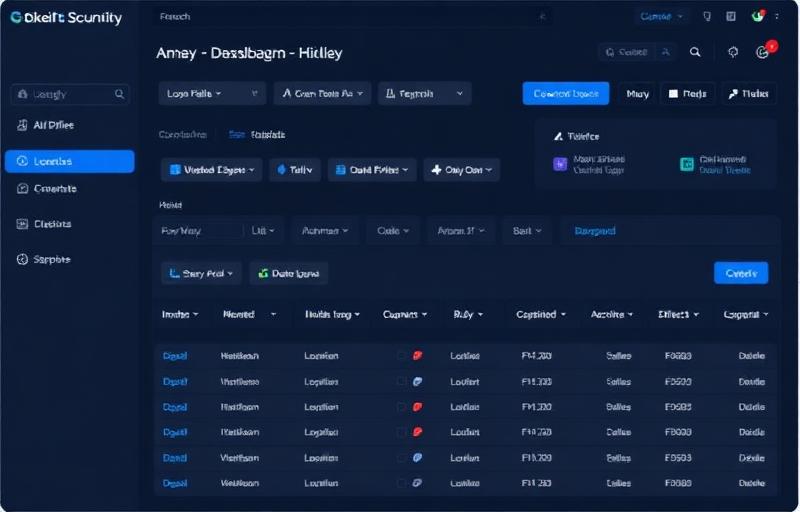Open the notification icon with red badge
Screen dimensions: 800x512
point(764,51)
